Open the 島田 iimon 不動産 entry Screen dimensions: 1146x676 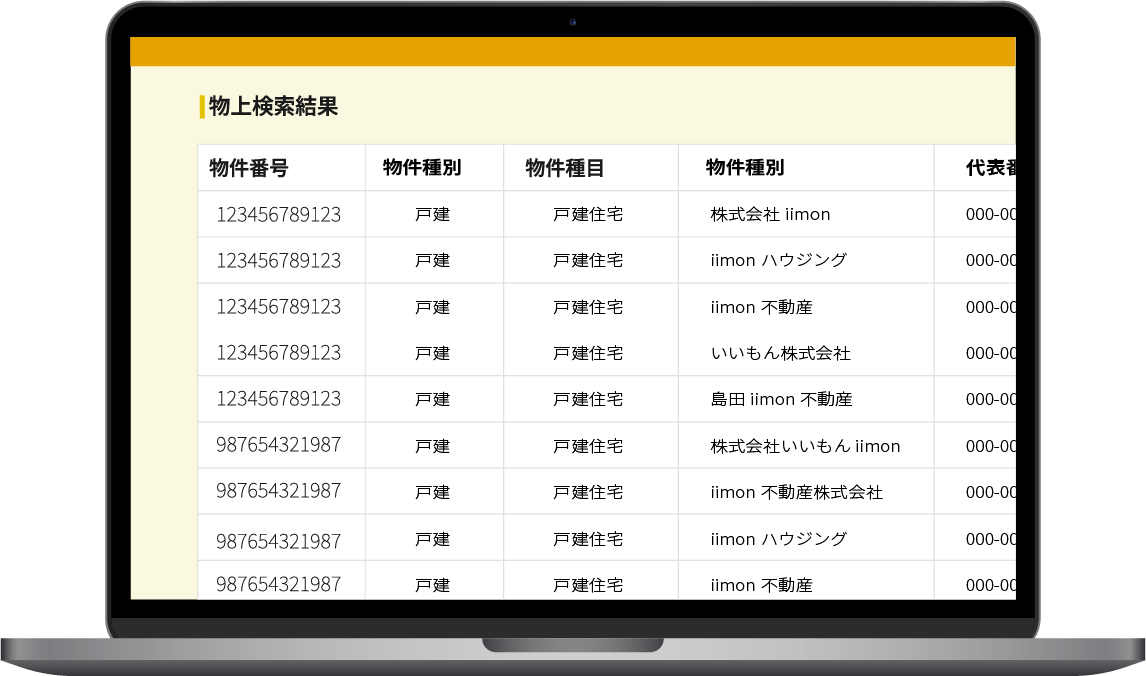pos(781,399)
